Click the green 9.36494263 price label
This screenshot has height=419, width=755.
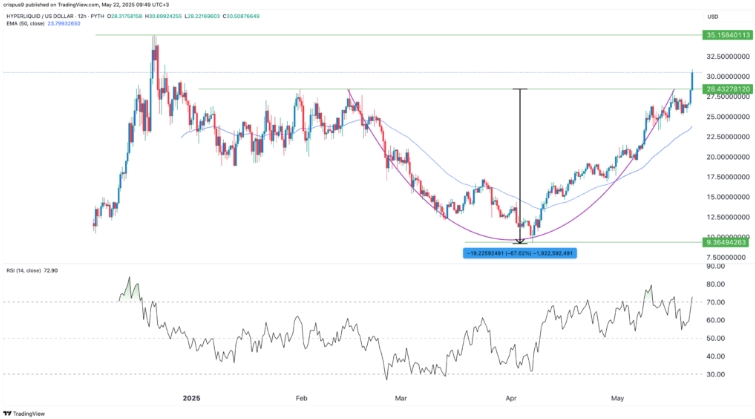pos(726,241)
